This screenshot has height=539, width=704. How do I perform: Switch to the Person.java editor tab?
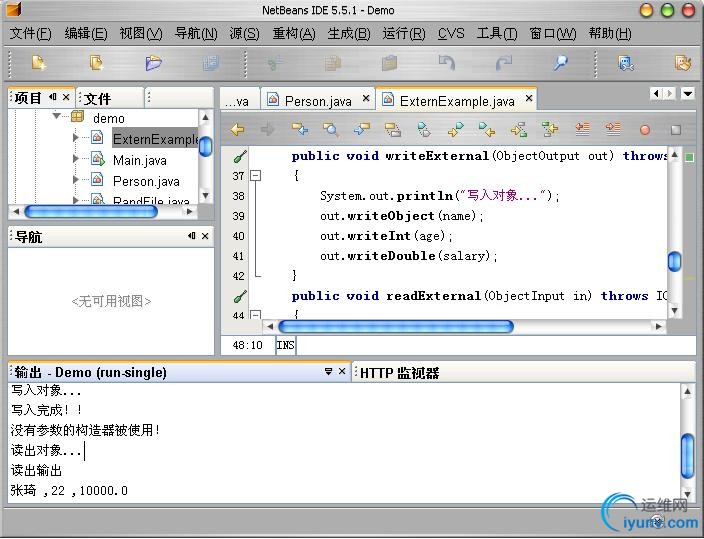pos(318,101)
